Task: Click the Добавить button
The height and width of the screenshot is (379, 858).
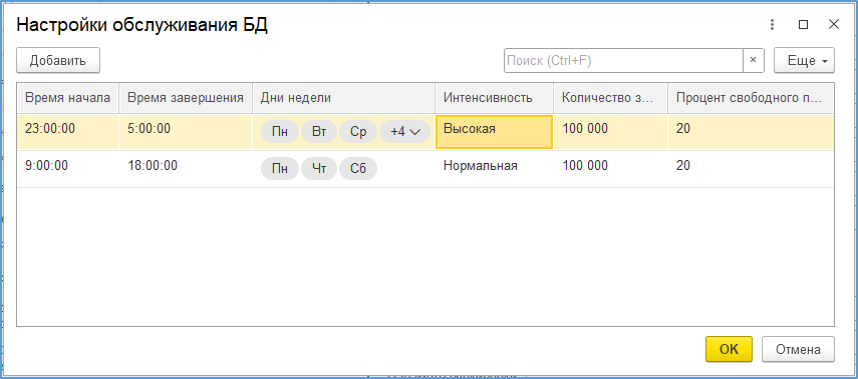Action: tap(58, 60)
